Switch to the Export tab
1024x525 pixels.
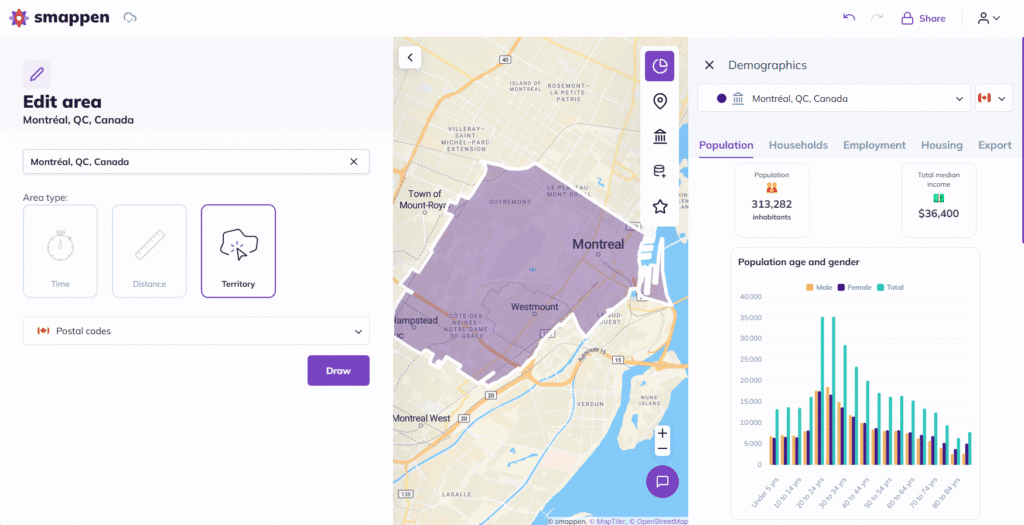(x=995, y=146)
